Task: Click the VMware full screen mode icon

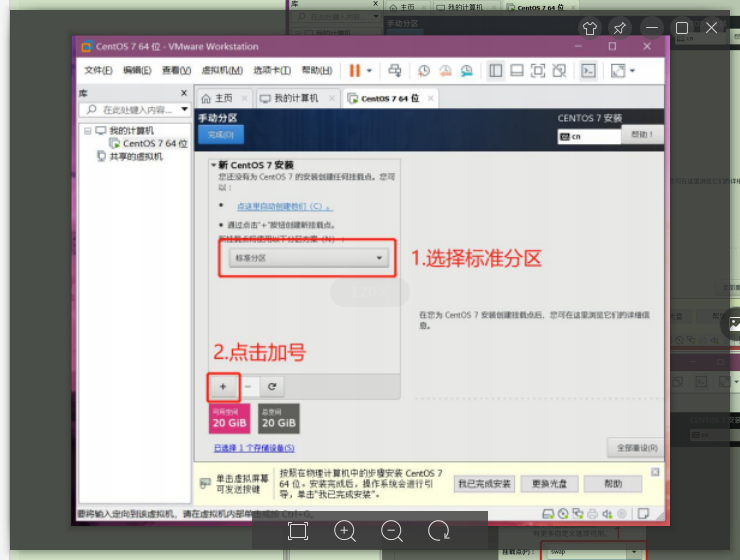Action: point(538,71)
